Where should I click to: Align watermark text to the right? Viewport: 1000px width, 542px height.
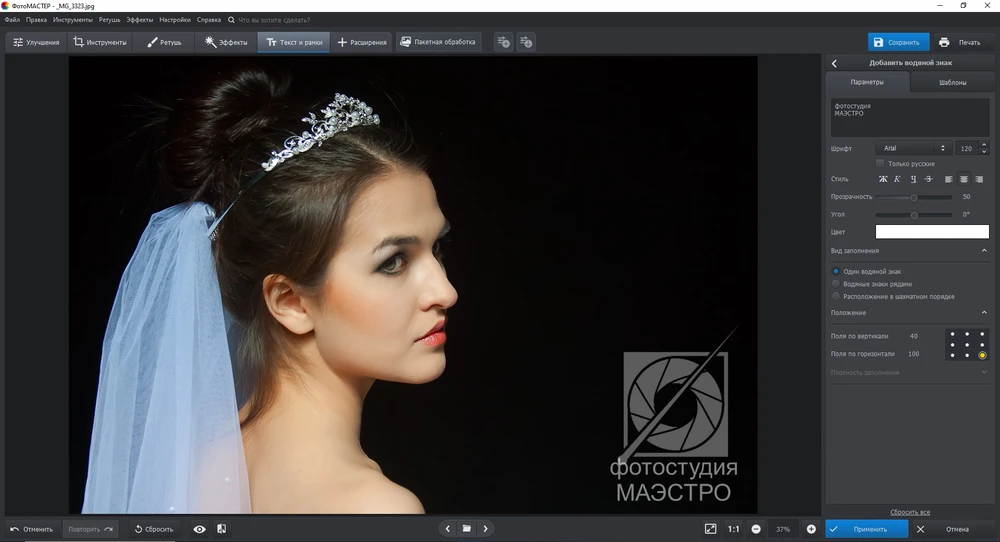(x=979, y=179)
